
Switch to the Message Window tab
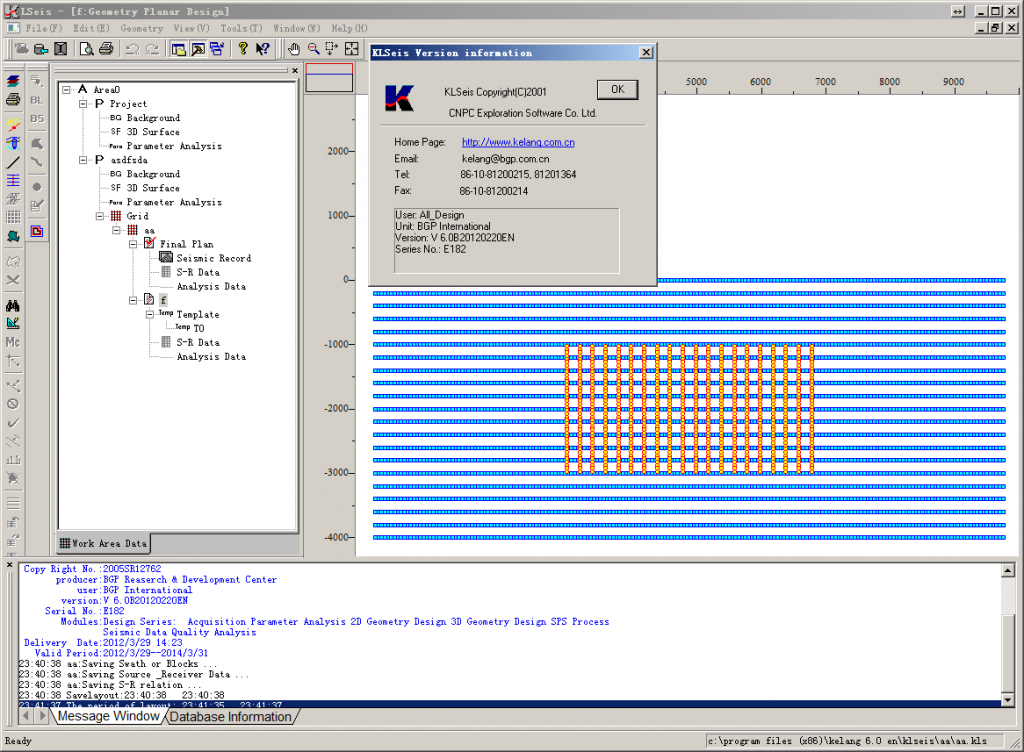click(x=108, y=716)
